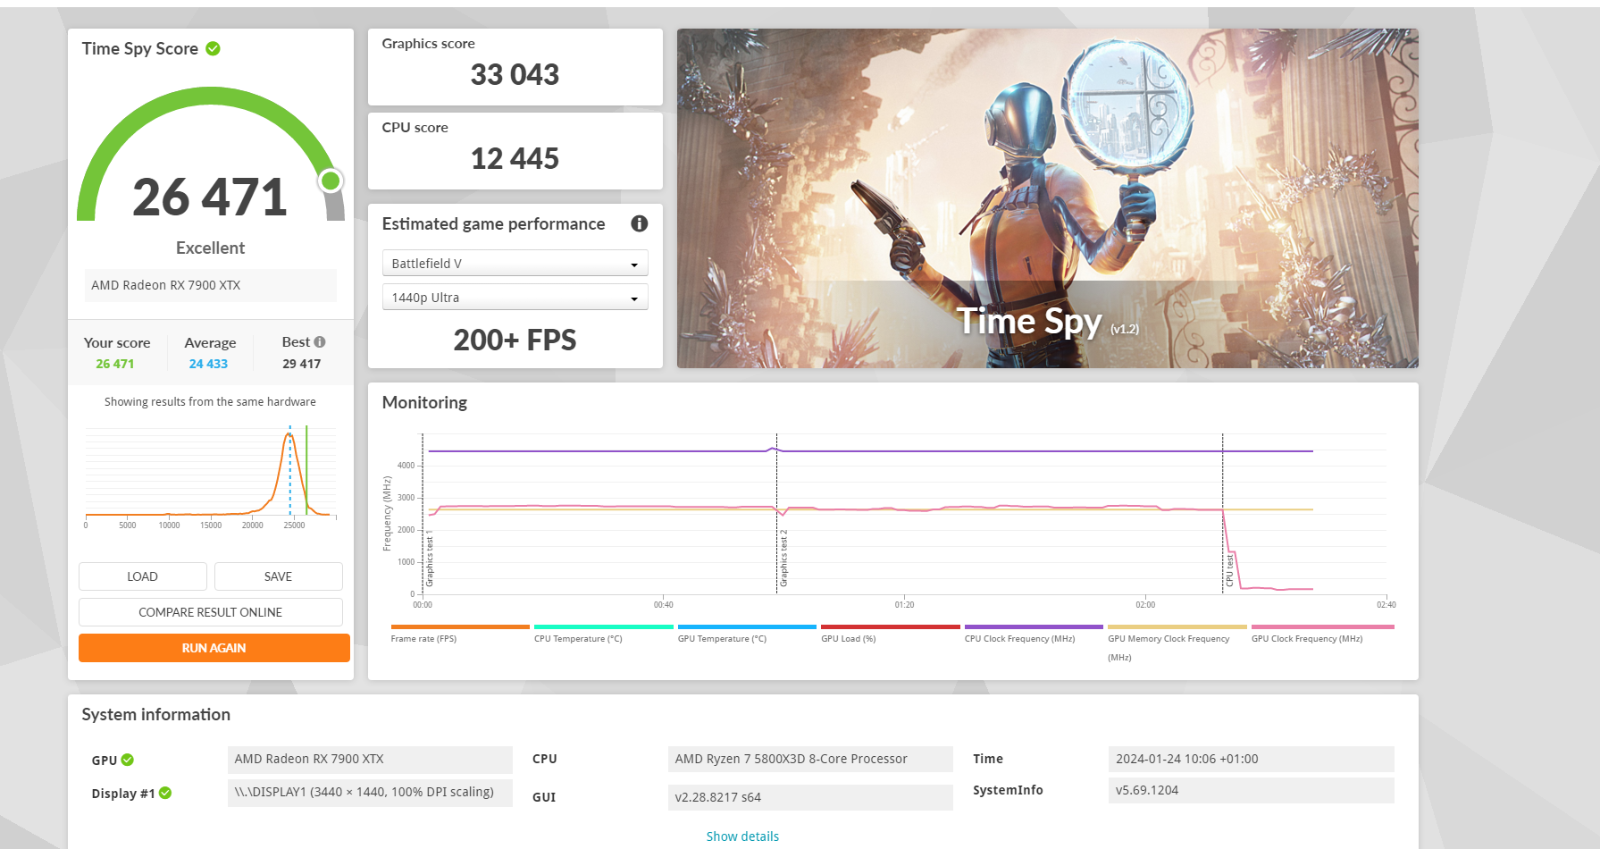Click the Best score value 29 417

tap(301, 364)
